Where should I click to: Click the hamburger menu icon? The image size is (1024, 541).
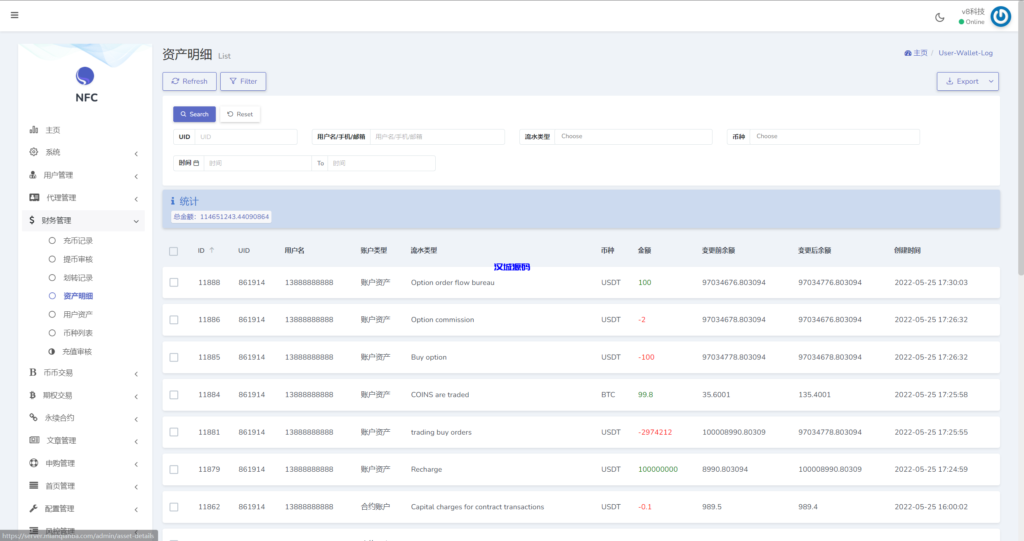(x=14, y=16)
